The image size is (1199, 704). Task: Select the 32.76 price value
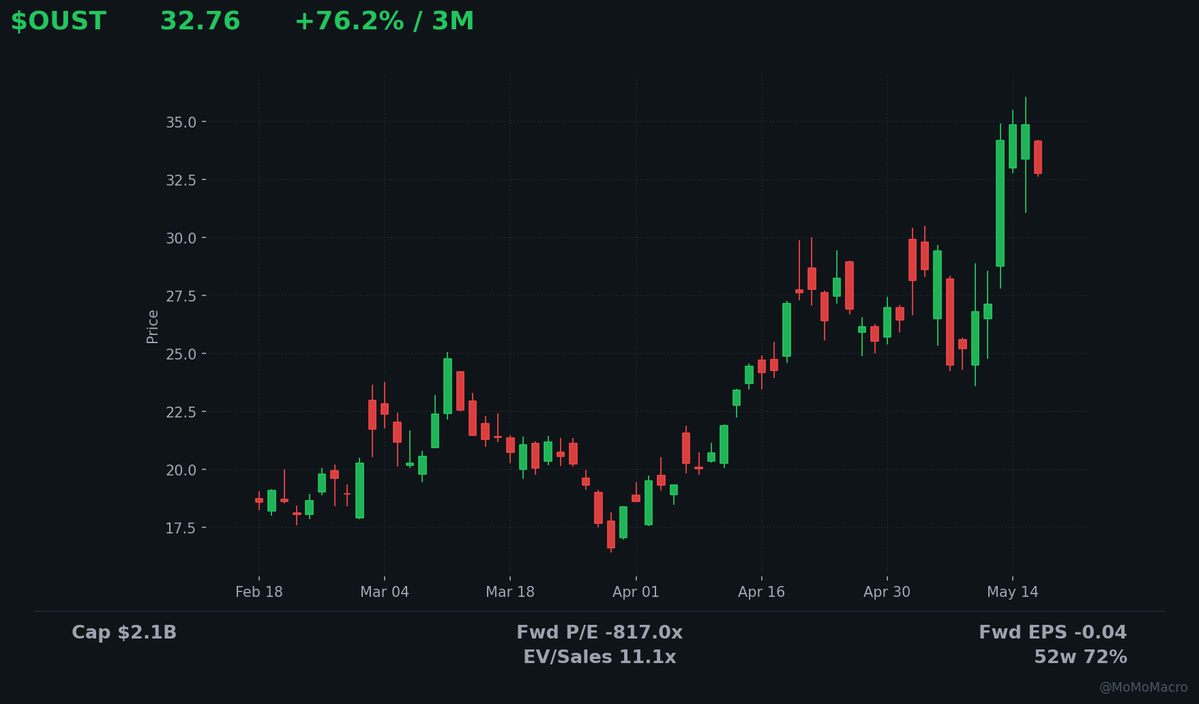tap(200, 21)
